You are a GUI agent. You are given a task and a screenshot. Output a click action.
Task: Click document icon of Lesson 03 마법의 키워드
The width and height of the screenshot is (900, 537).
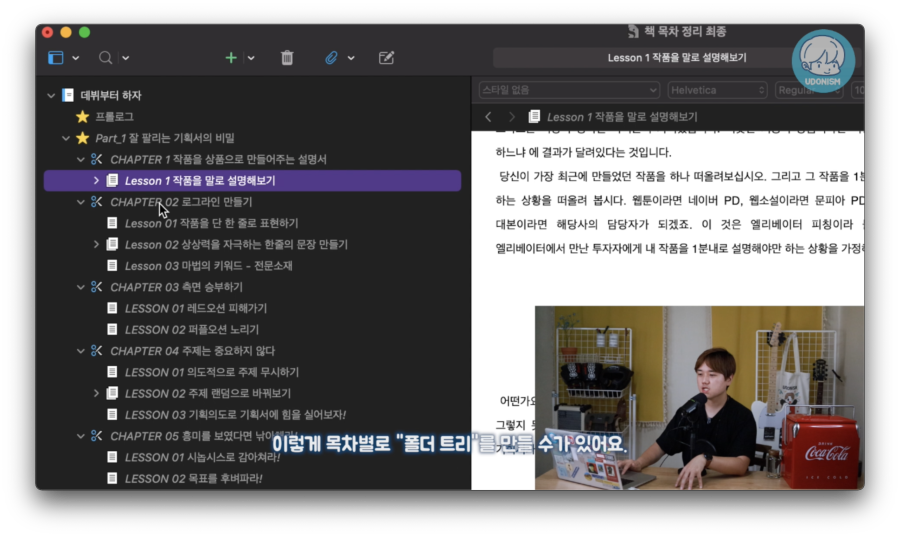coord(112,266)
